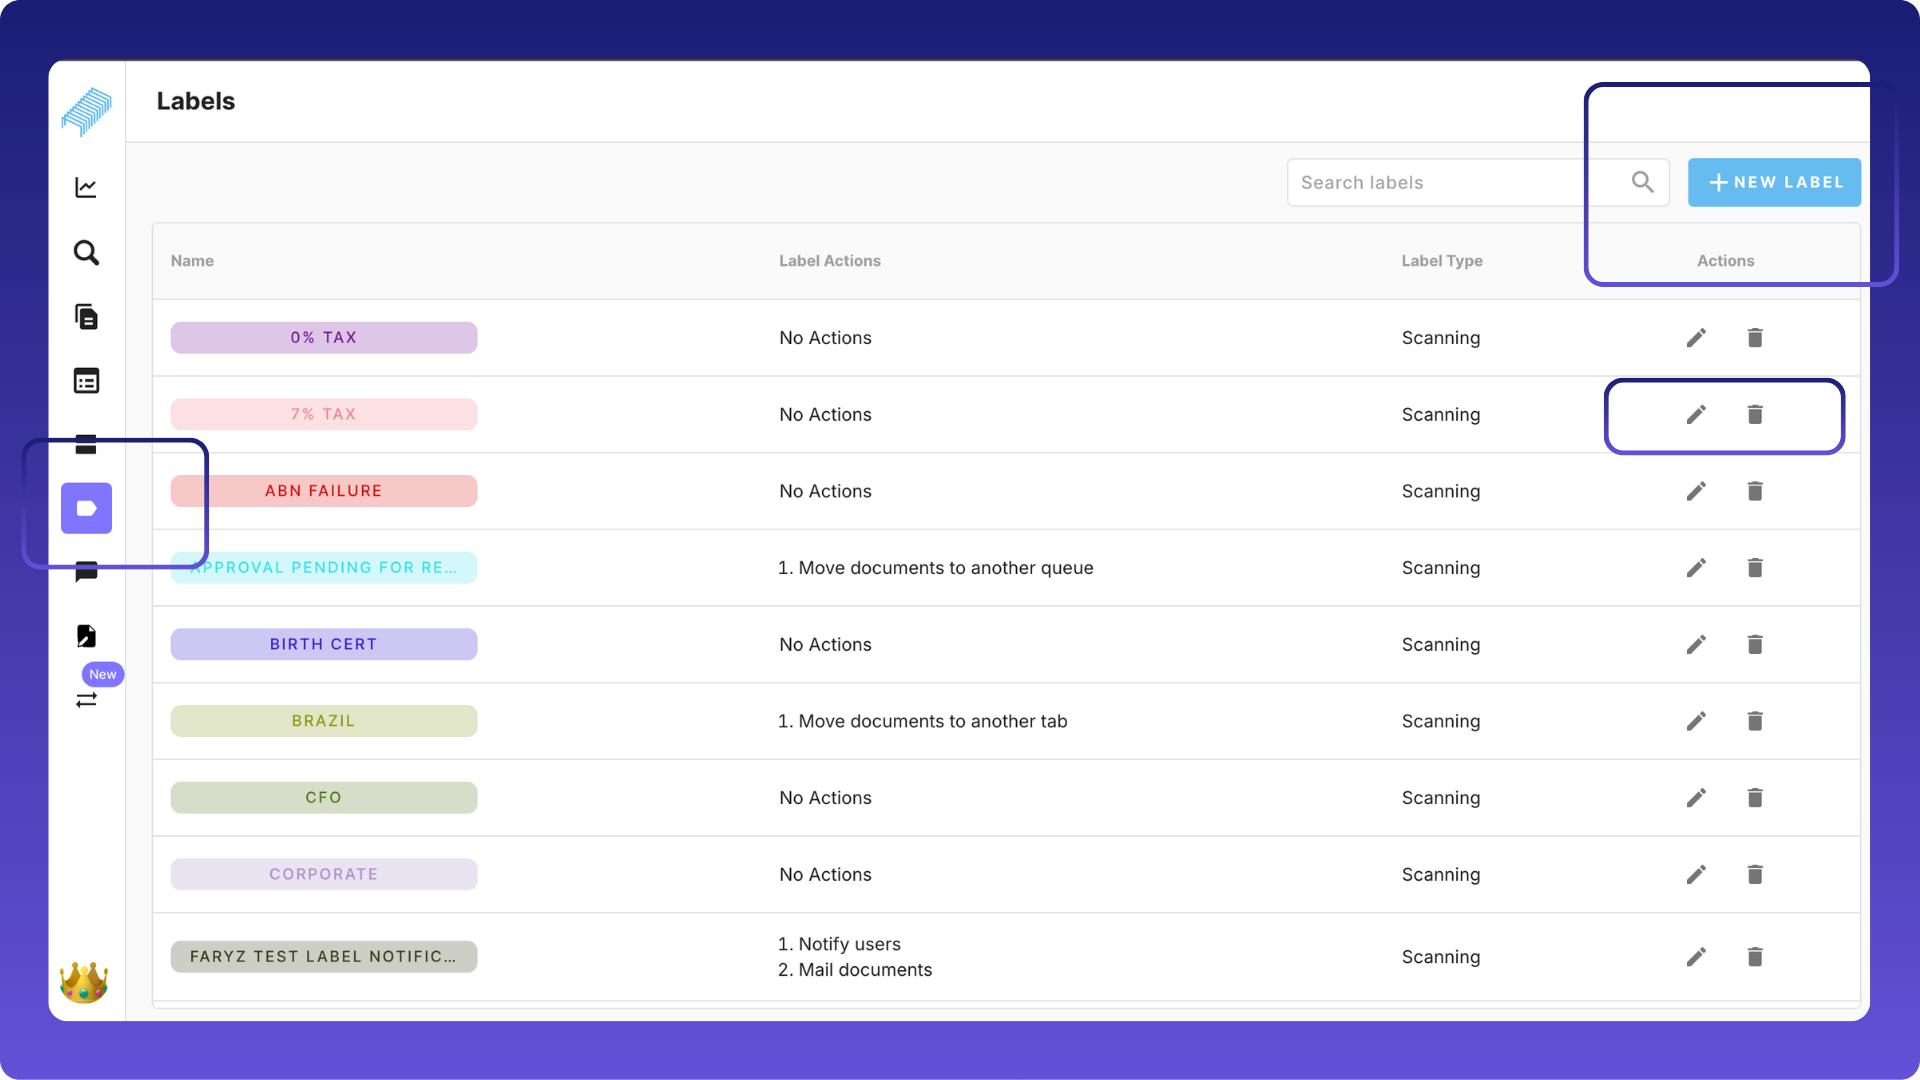Edit the BRAZIL label
Screen dimensions: 1920x1080
(x=1696, y=721)
